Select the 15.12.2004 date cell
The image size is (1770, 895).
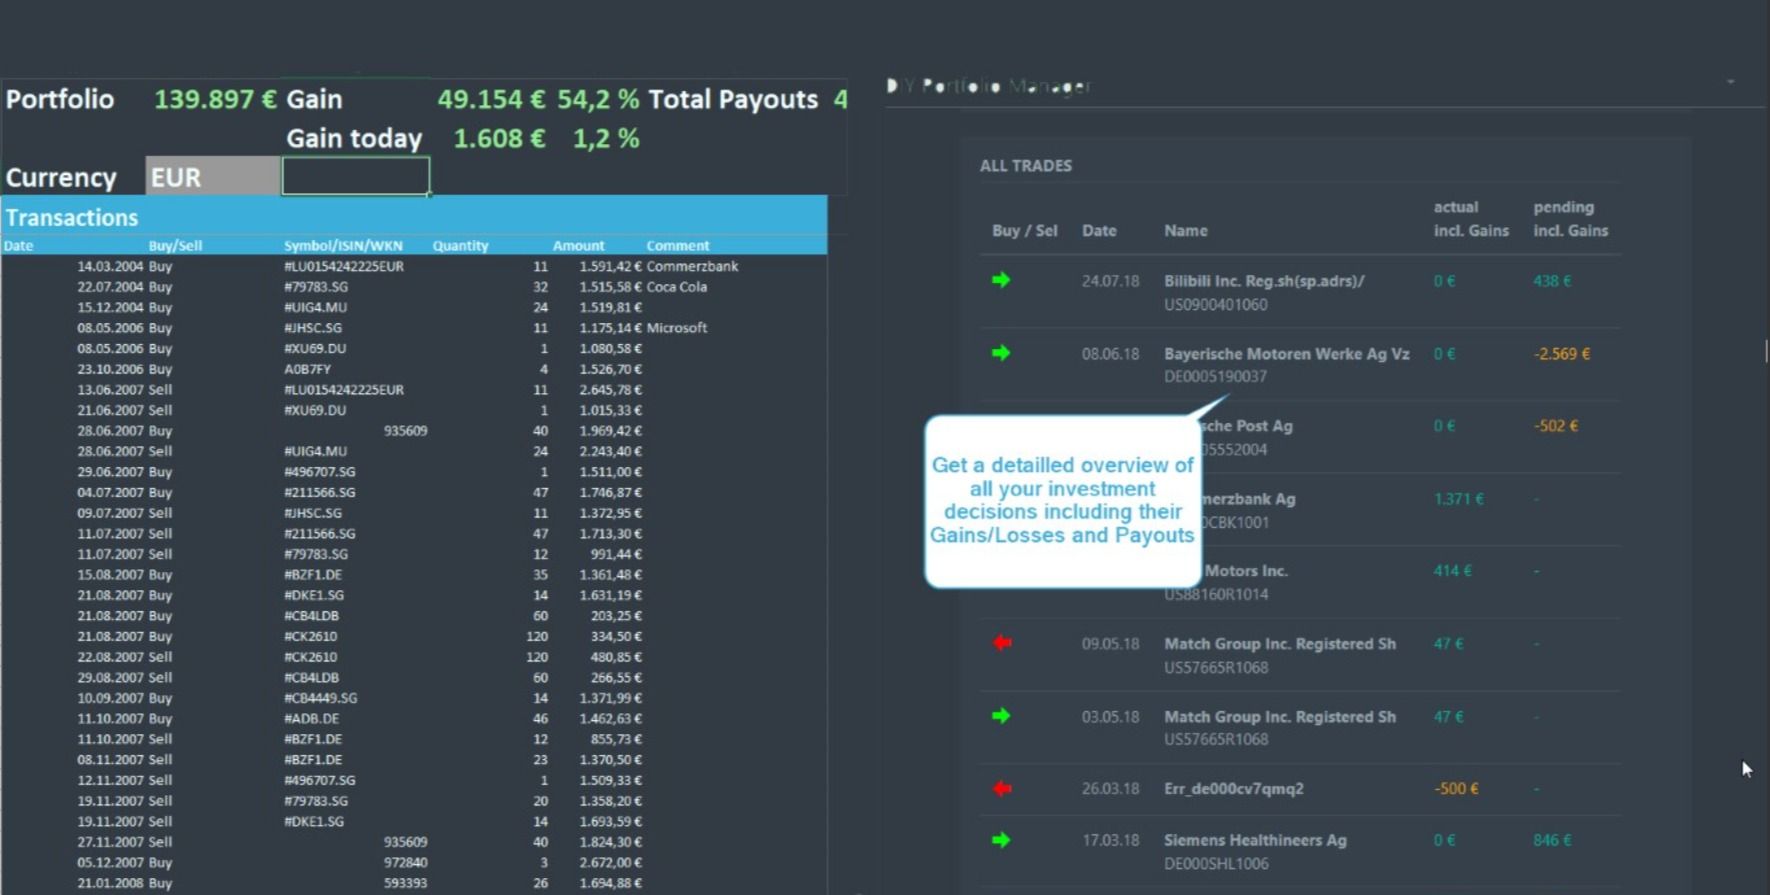coord(110,308)
